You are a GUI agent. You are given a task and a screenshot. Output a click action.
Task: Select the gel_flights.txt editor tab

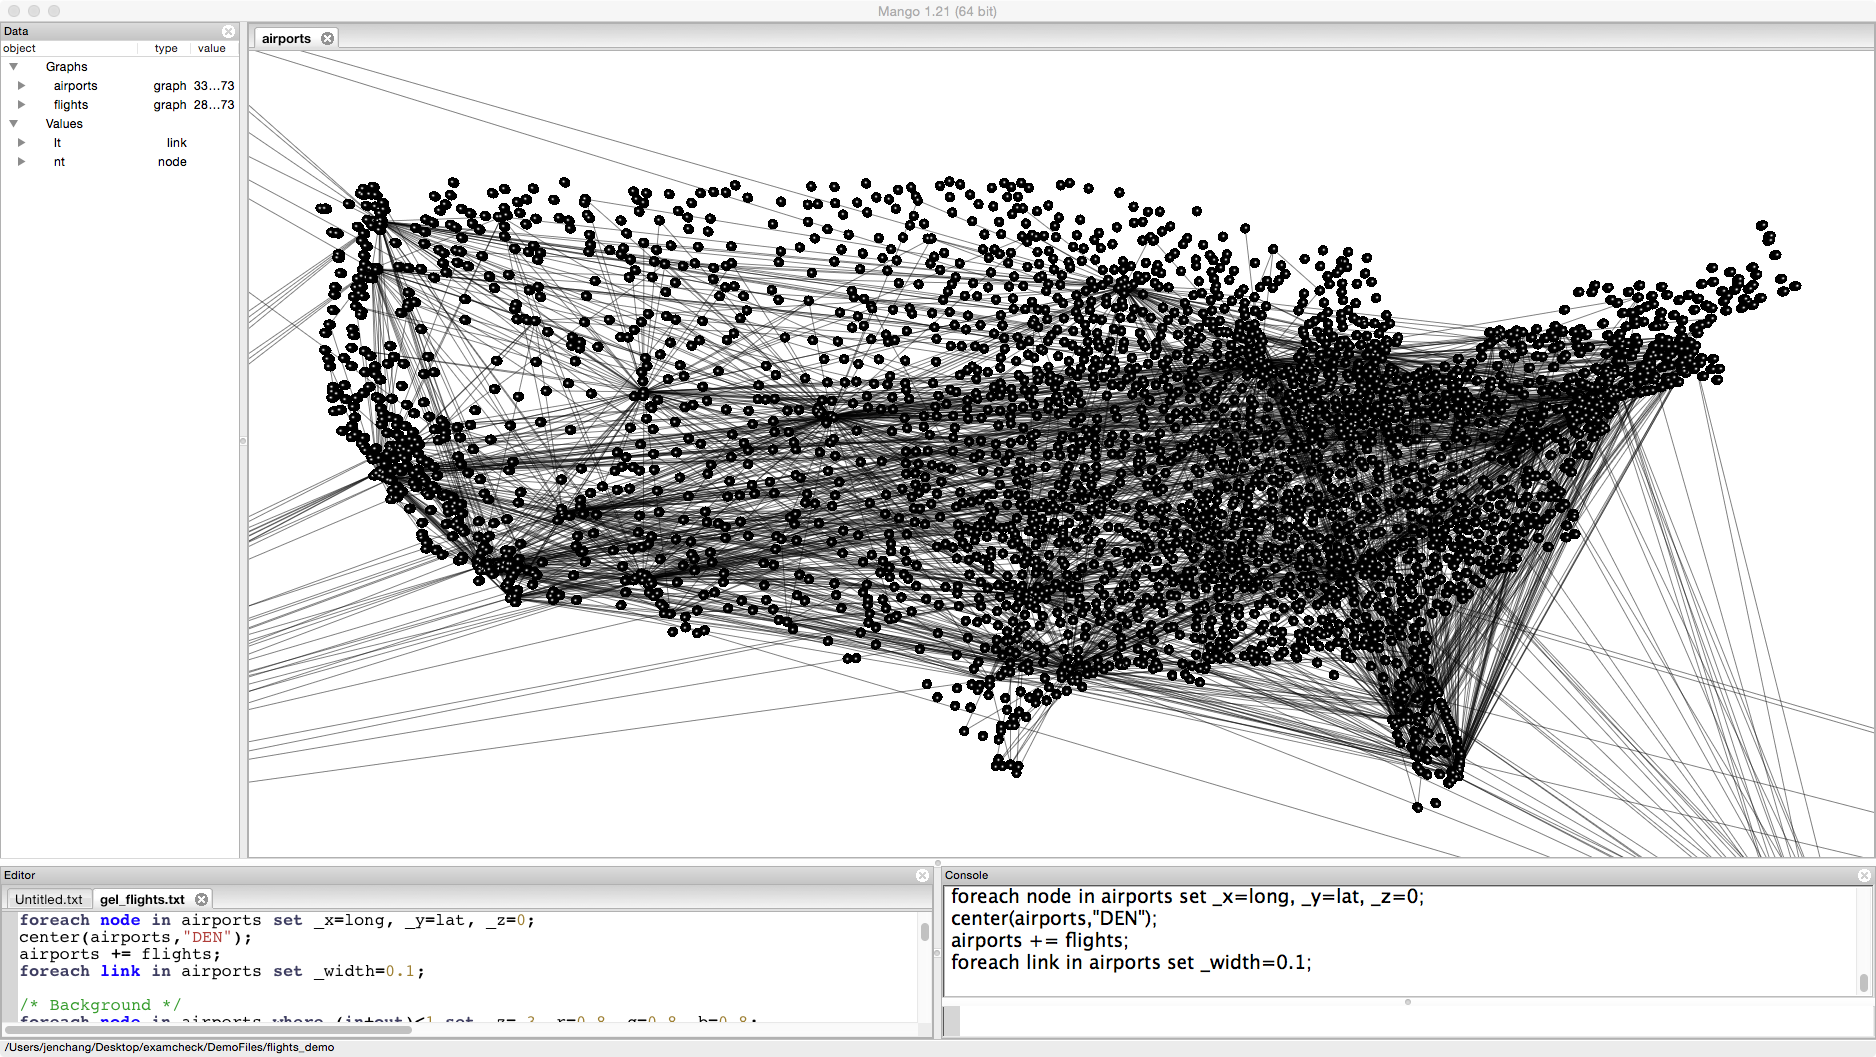pyautogui.click(x=142, y=899)
